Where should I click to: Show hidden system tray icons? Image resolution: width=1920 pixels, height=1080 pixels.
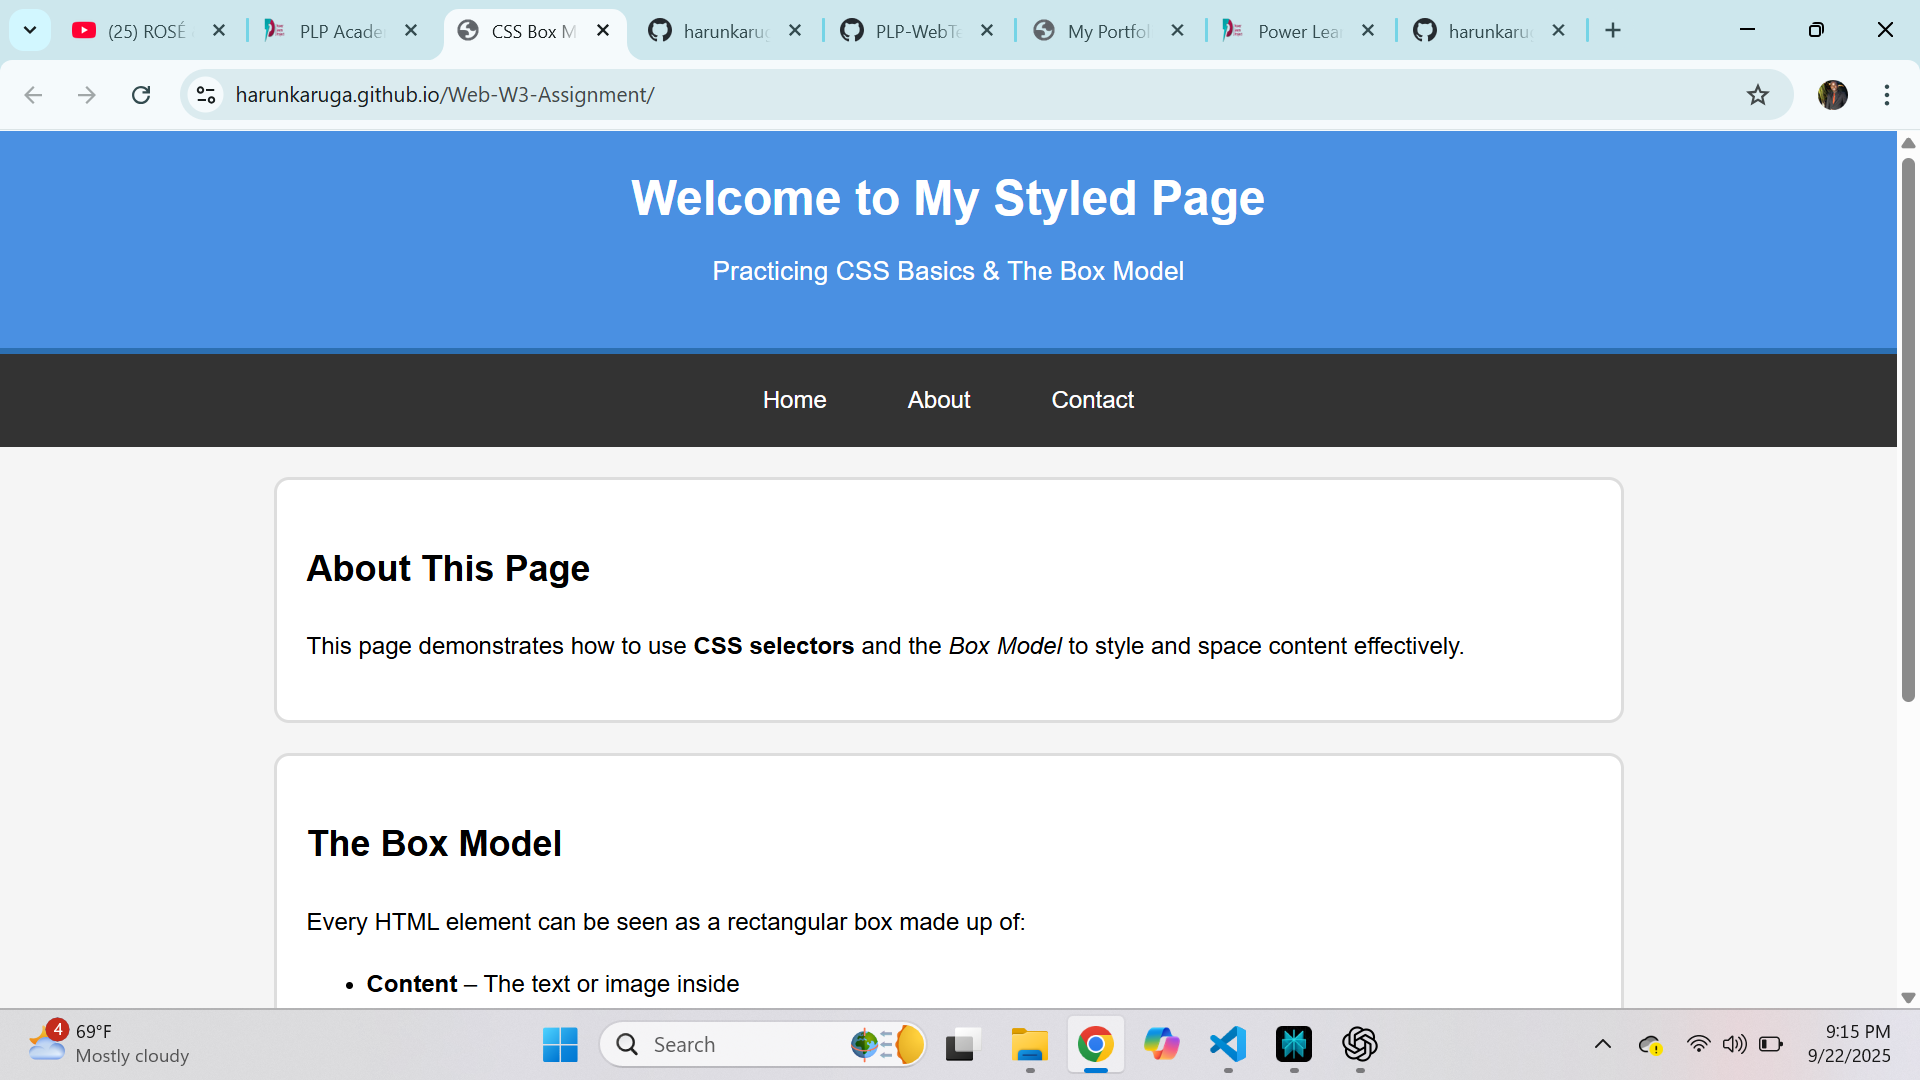tap(1602, 1044)
